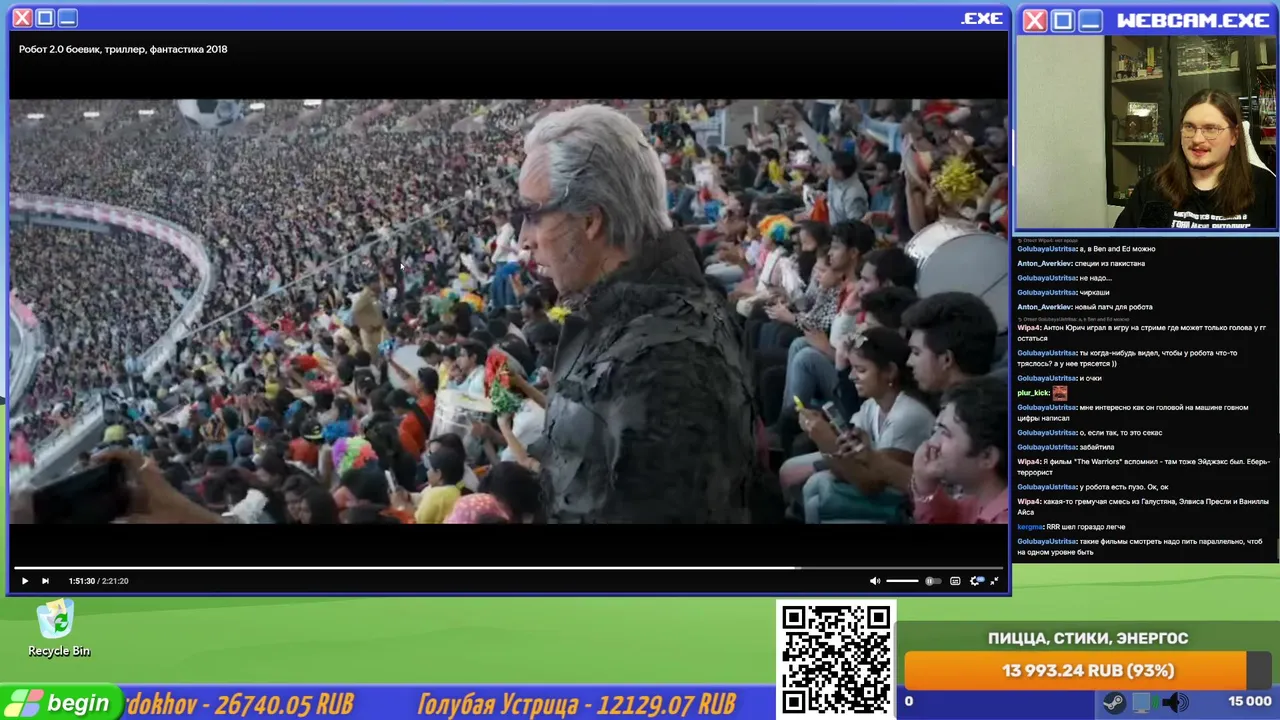Click donor ticker 'Голубая Устрица - 12129.07 RUB'
Screen dimensions: 1280x720
577,704
